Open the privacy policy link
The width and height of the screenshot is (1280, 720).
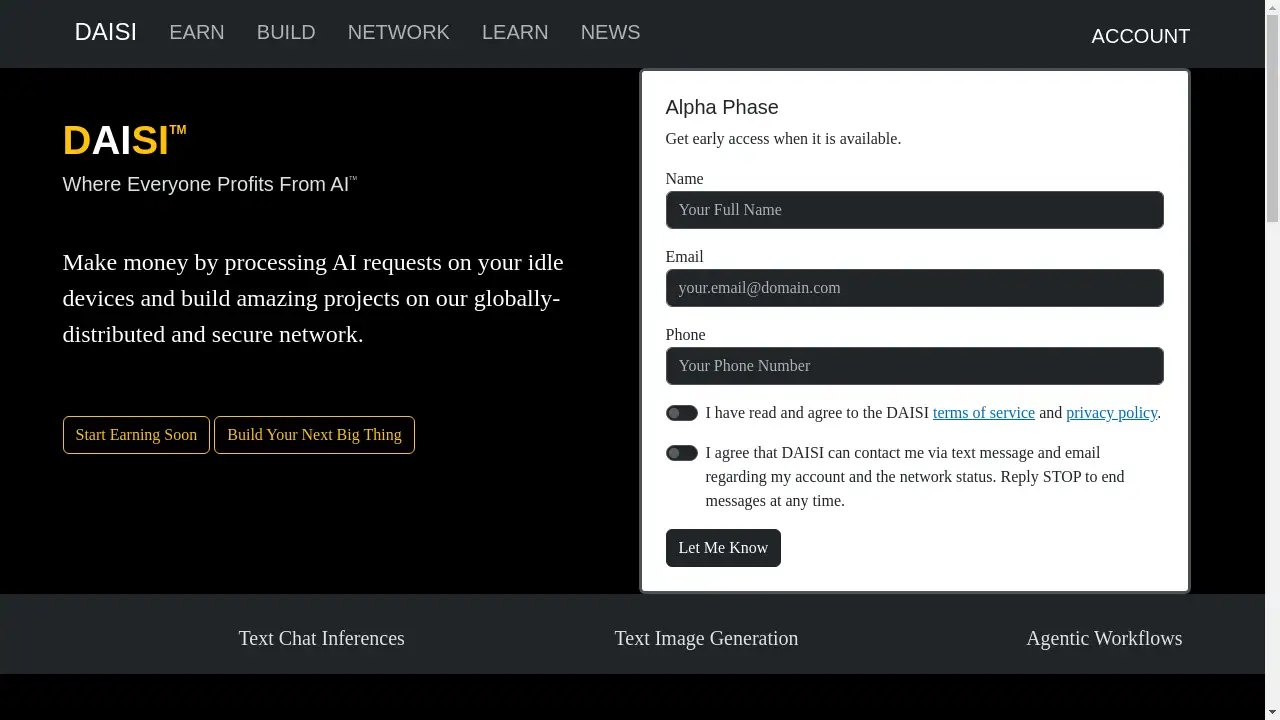[1111, 413]
